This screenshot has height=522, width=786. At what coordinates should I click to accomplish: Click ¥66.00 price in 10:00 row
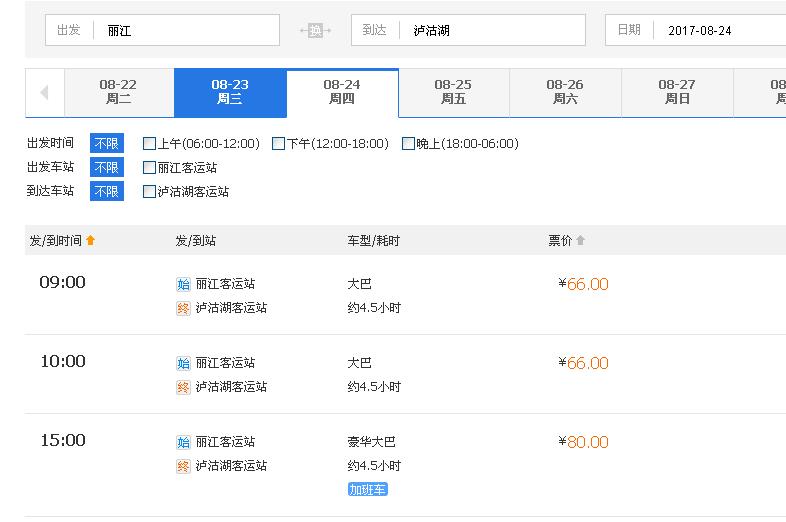583,363
